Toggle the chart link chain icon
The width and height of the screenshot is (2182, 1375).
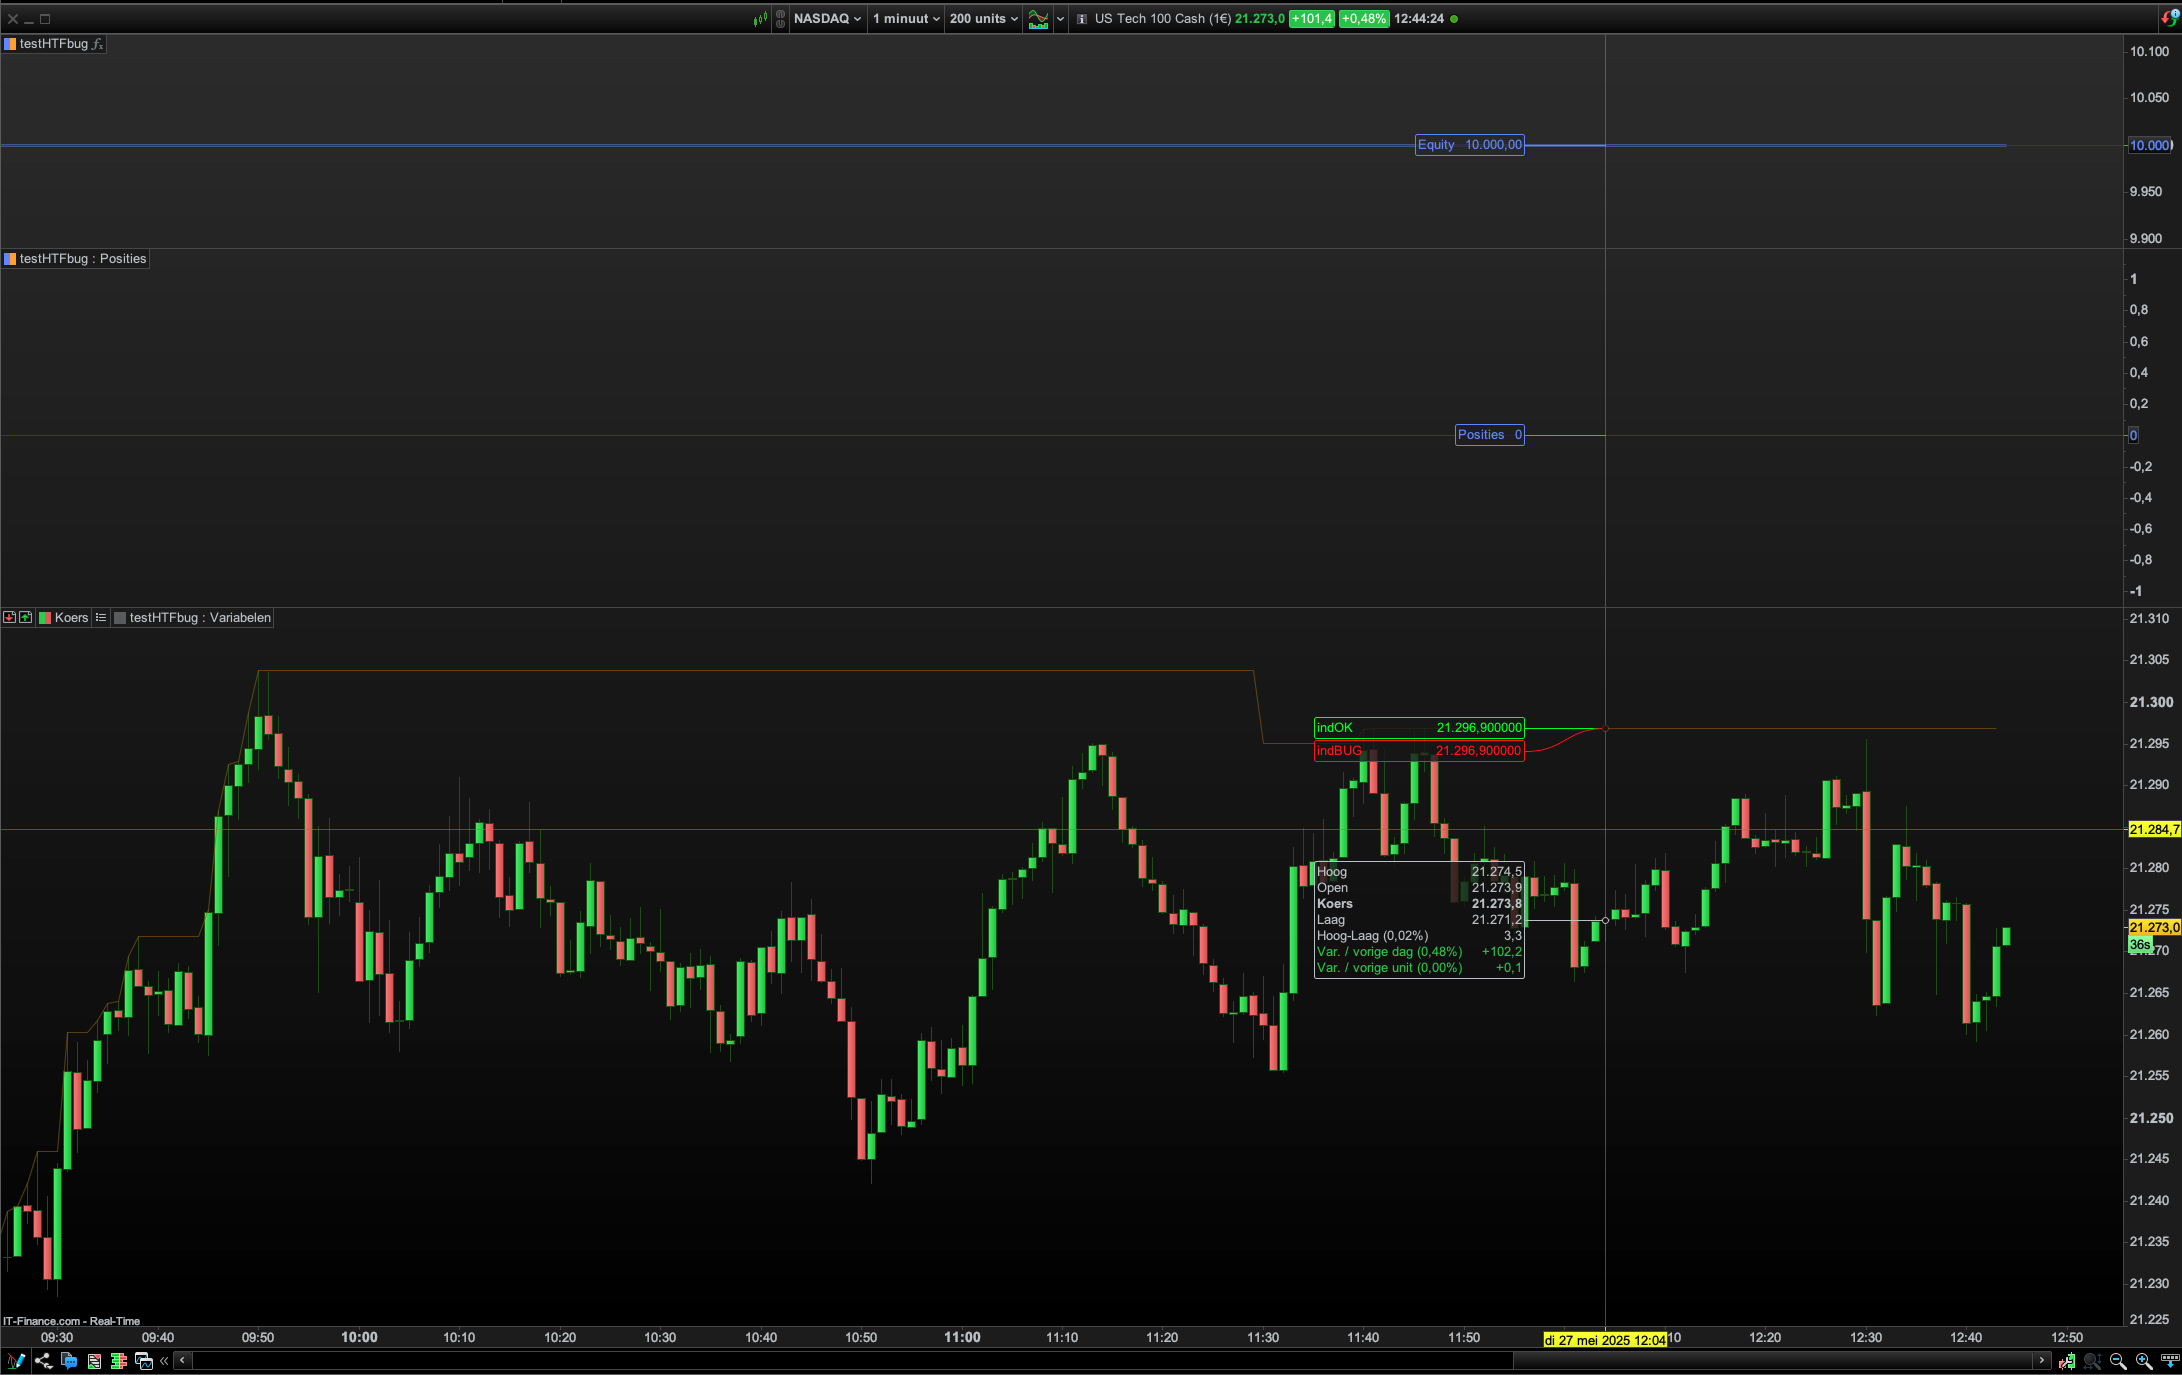click(x=780, y=18)
